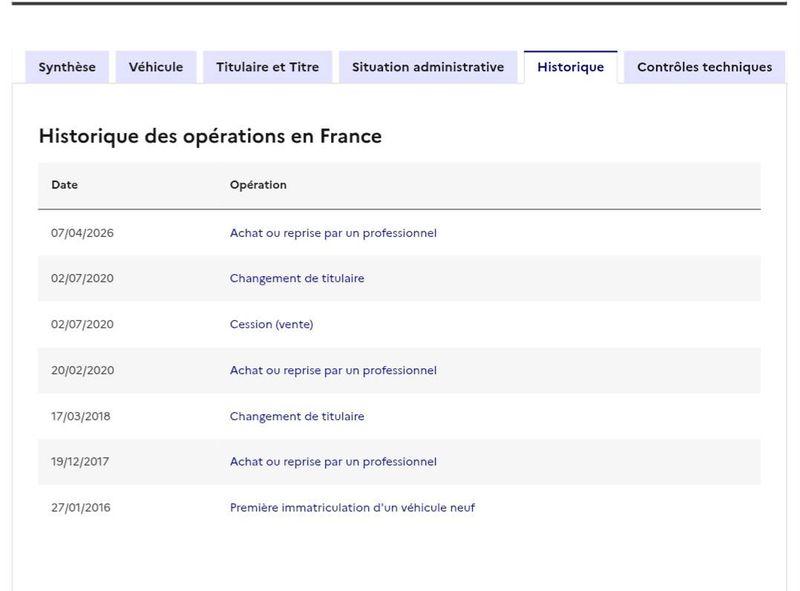Click the Opération column header
Image resolution: width=800 pixels, height=591 pixels.
click(x=258, y=185)
